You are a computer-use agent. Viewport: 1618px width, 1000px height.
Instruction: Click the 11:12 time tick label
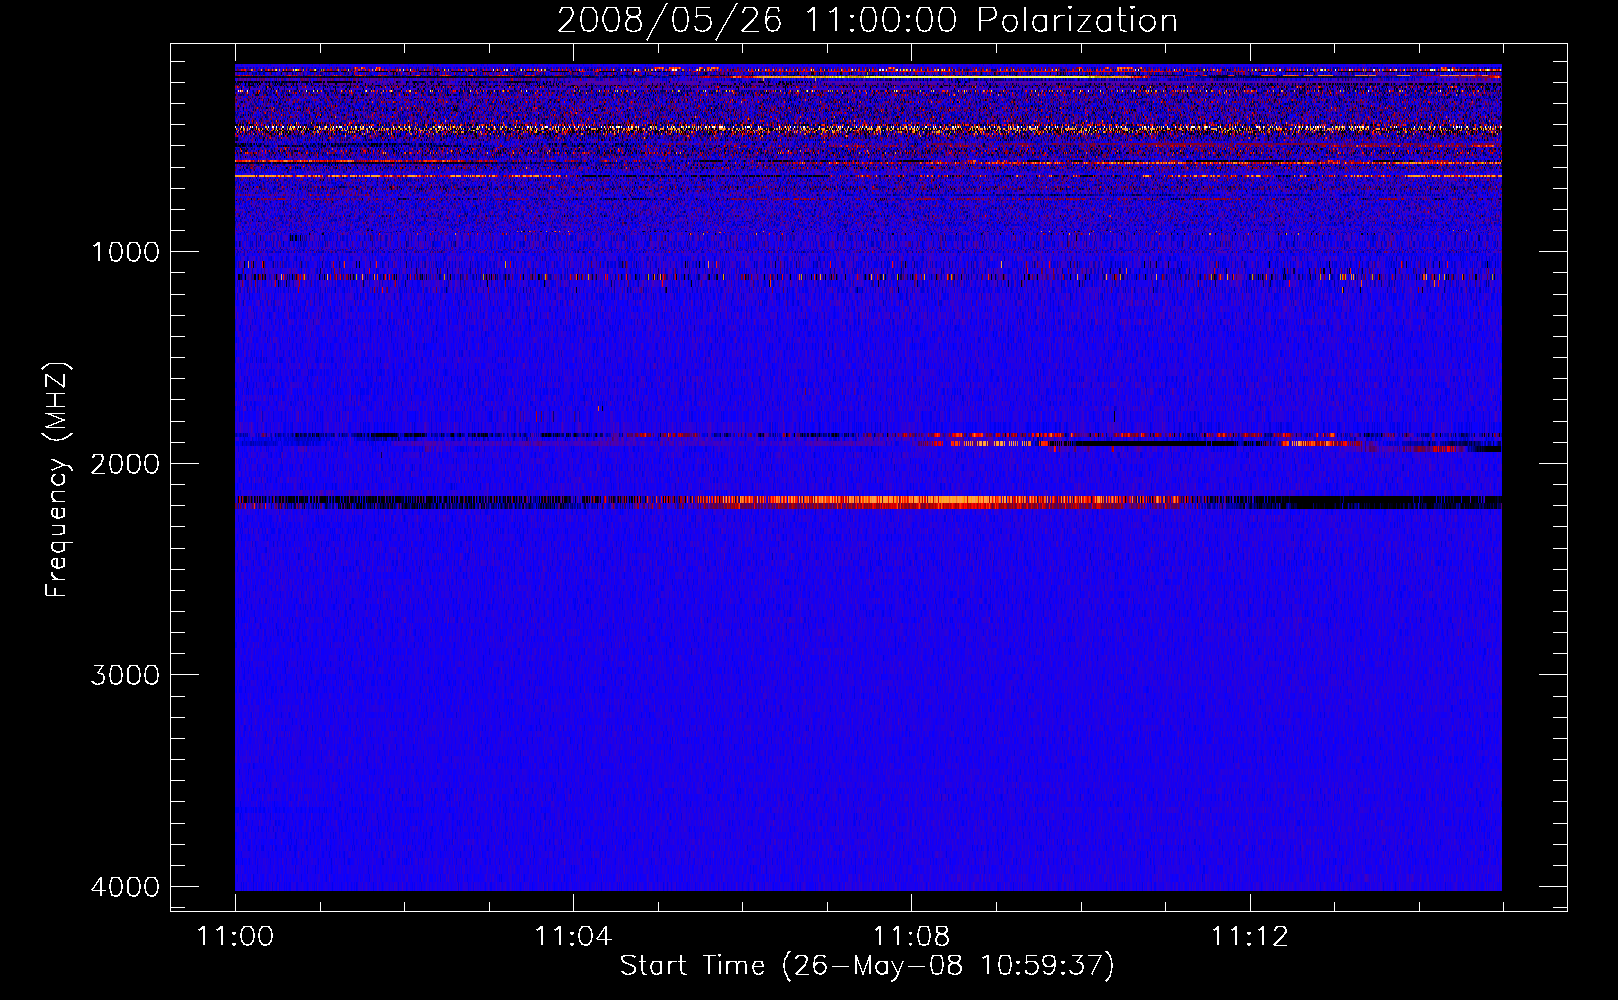1249,937
